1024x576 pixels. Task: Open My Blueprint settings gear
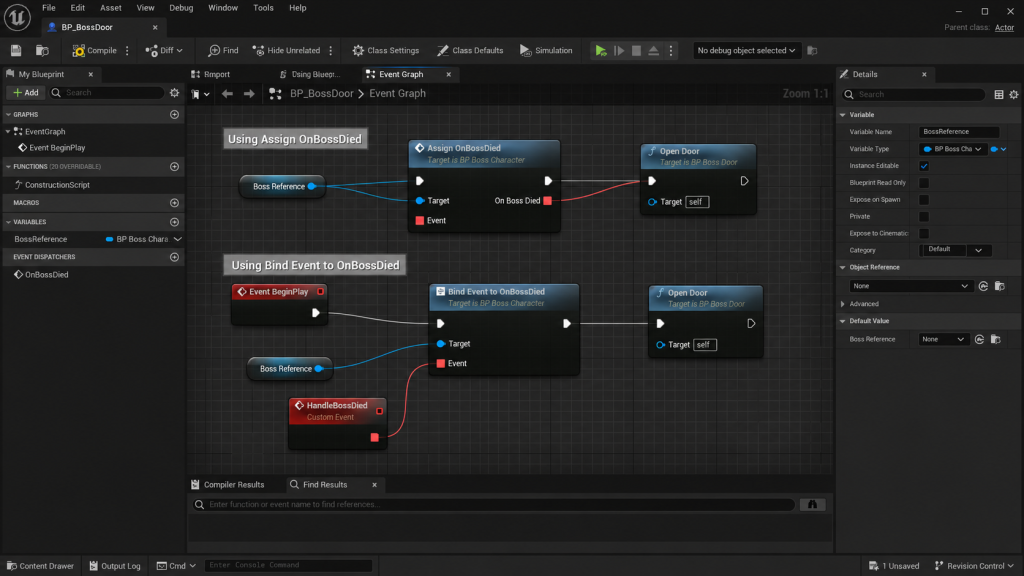[x=174, y=93]
